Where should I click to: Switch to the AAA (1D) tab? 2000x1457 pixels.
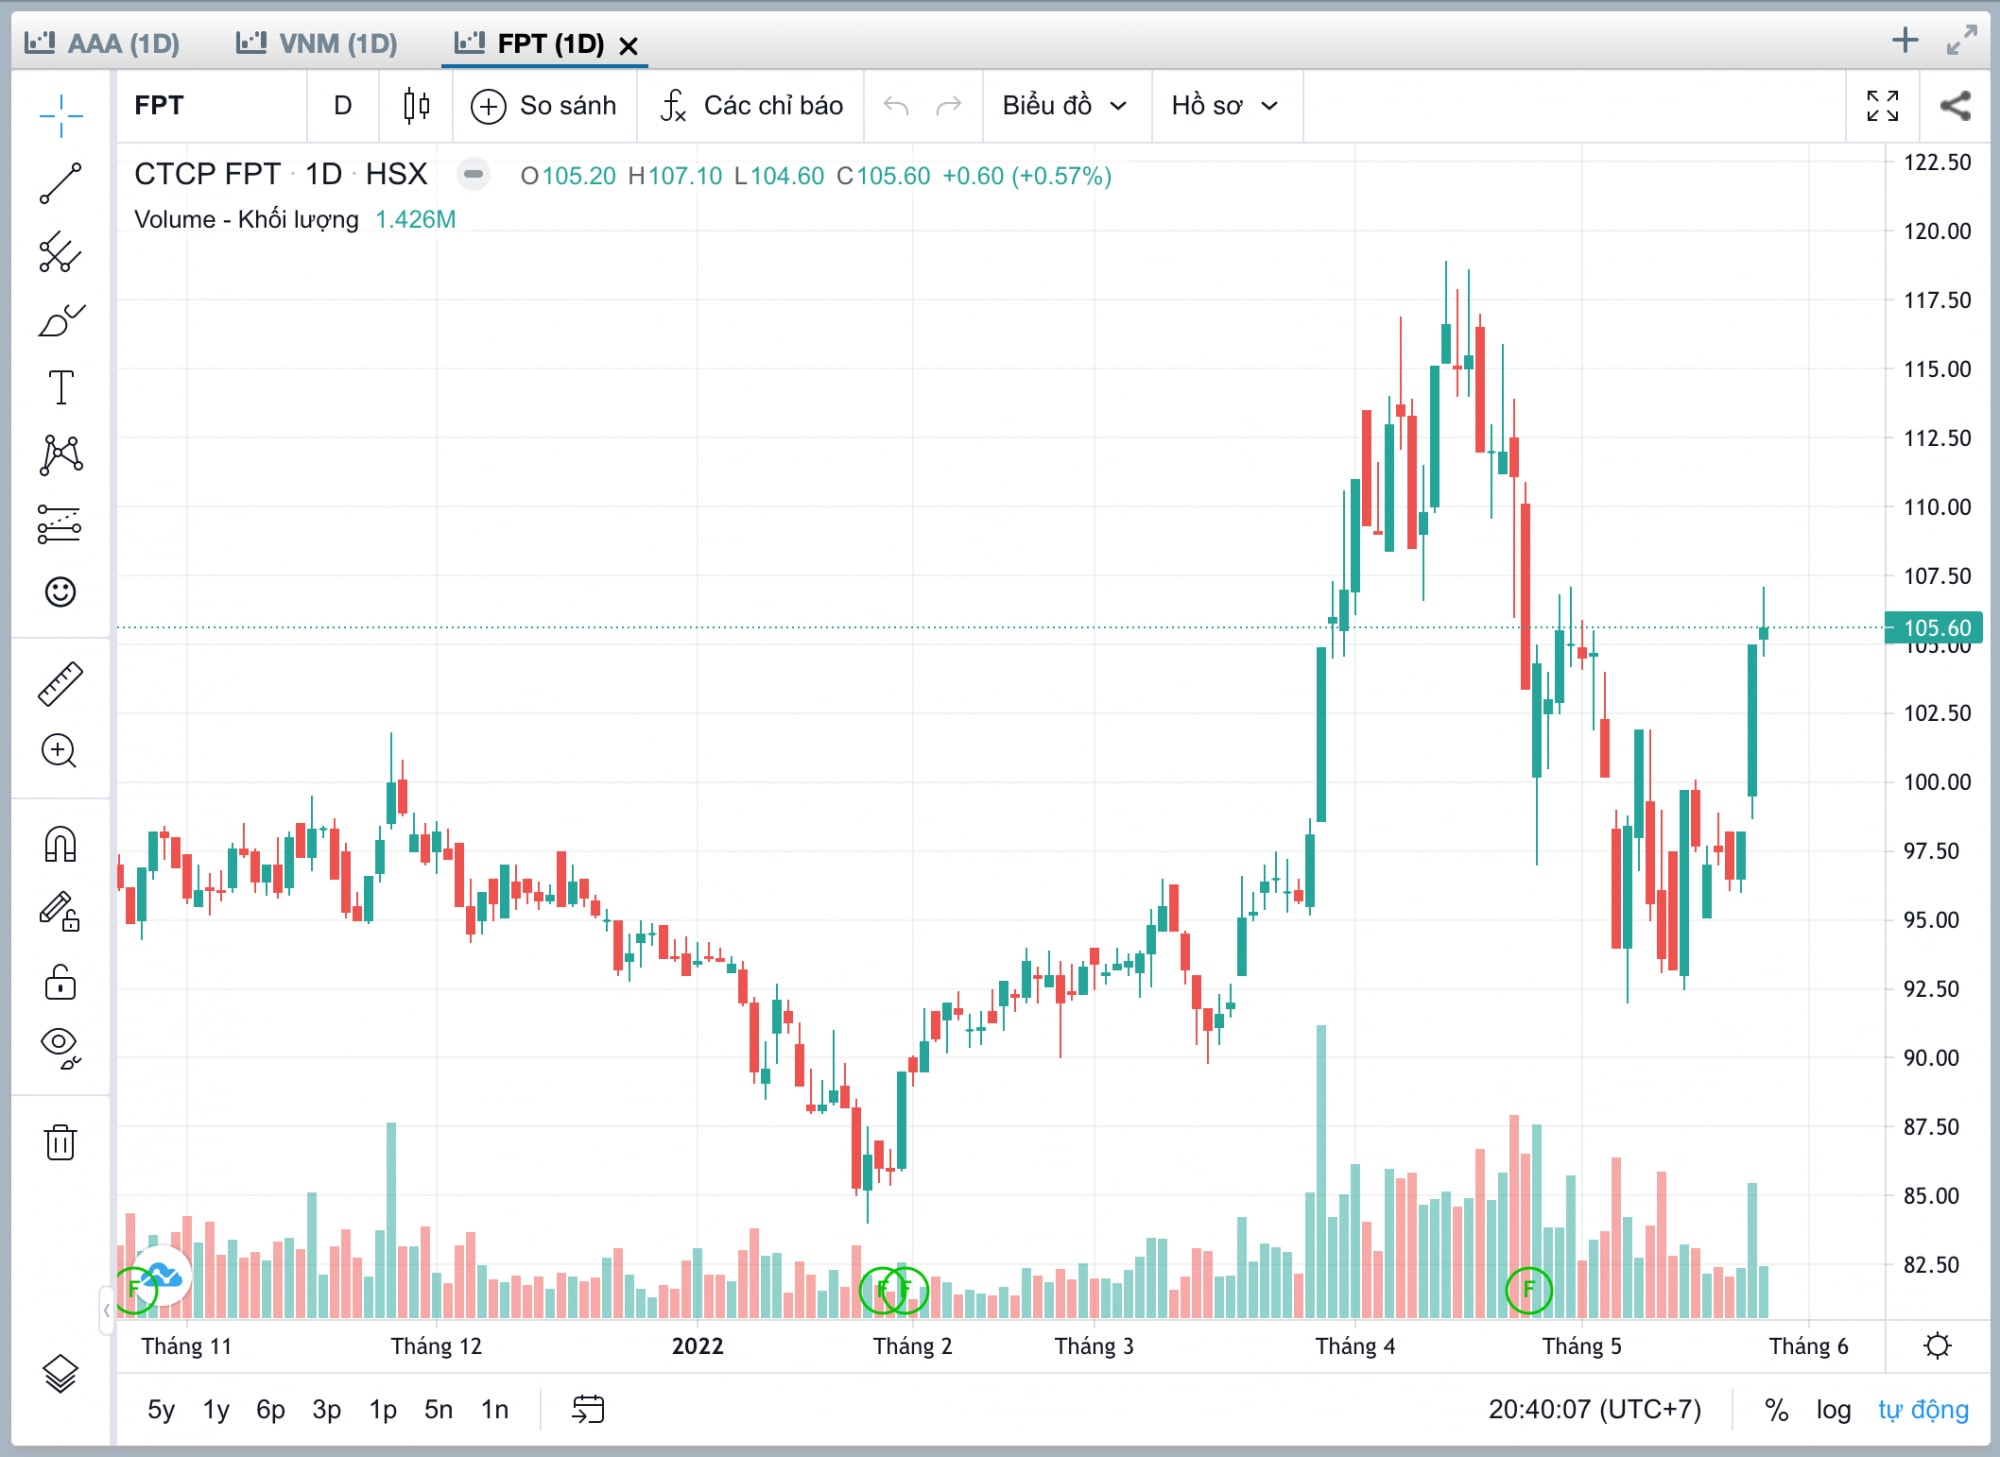(x=102, y=43)
